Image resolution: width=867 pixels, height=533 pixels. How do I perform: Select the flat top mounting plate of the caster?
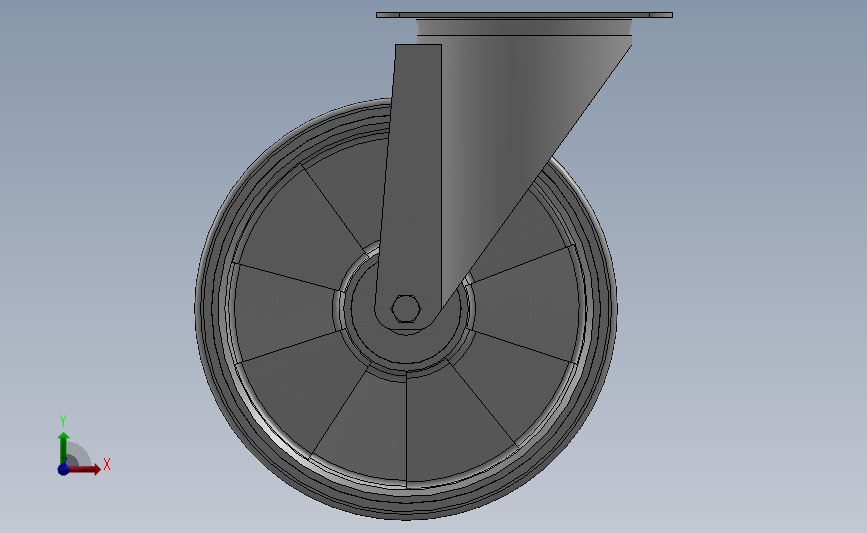point(524,15)
